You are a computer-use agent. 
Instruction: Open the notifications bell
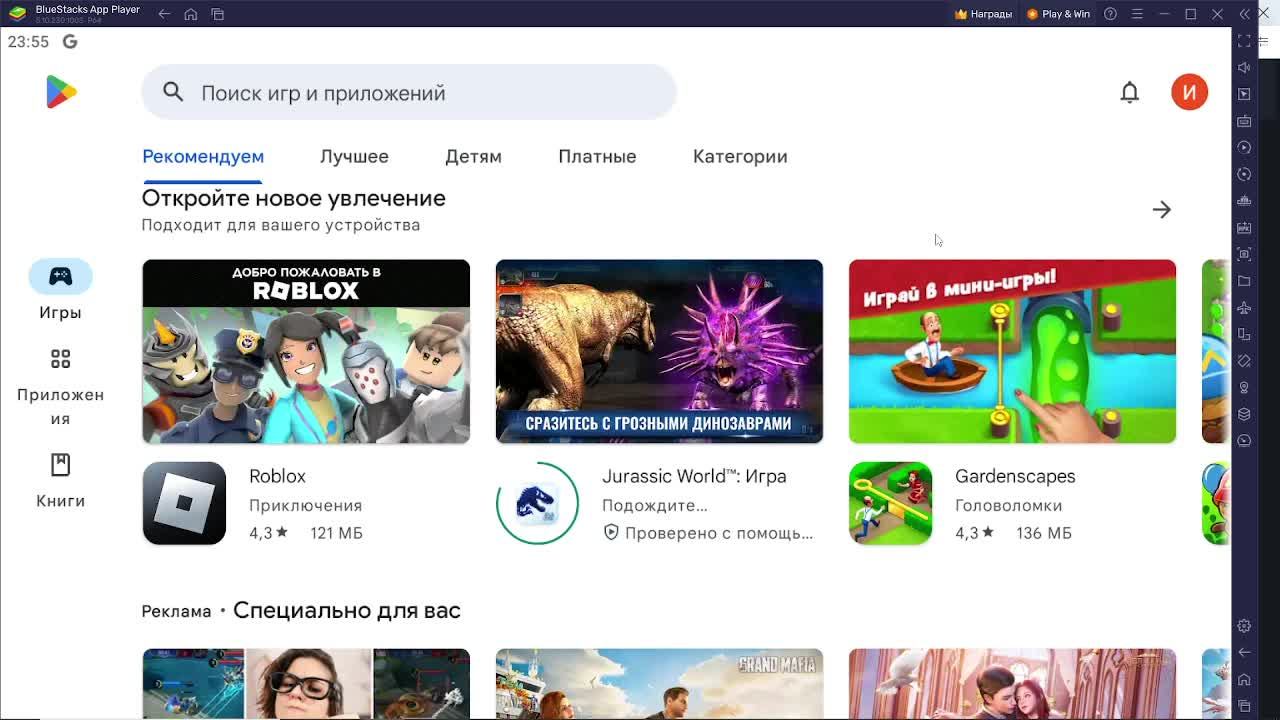tap(1129, 92)
